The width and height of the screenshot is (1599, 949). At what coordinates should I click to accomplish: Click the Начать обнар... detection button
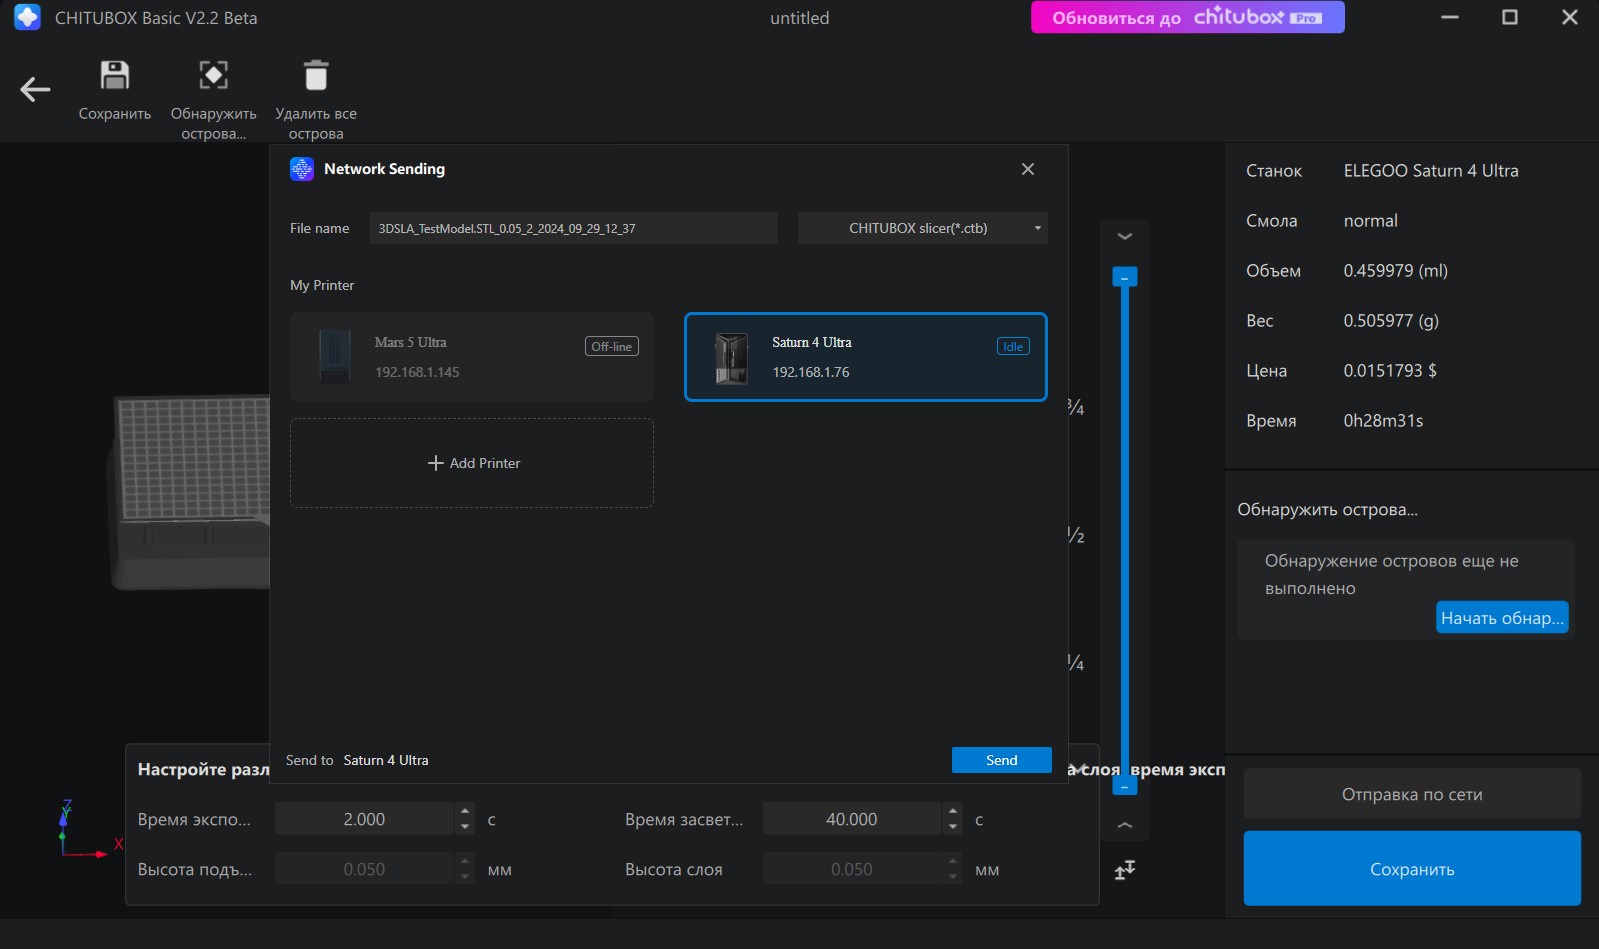click(x=1501, y=618)
